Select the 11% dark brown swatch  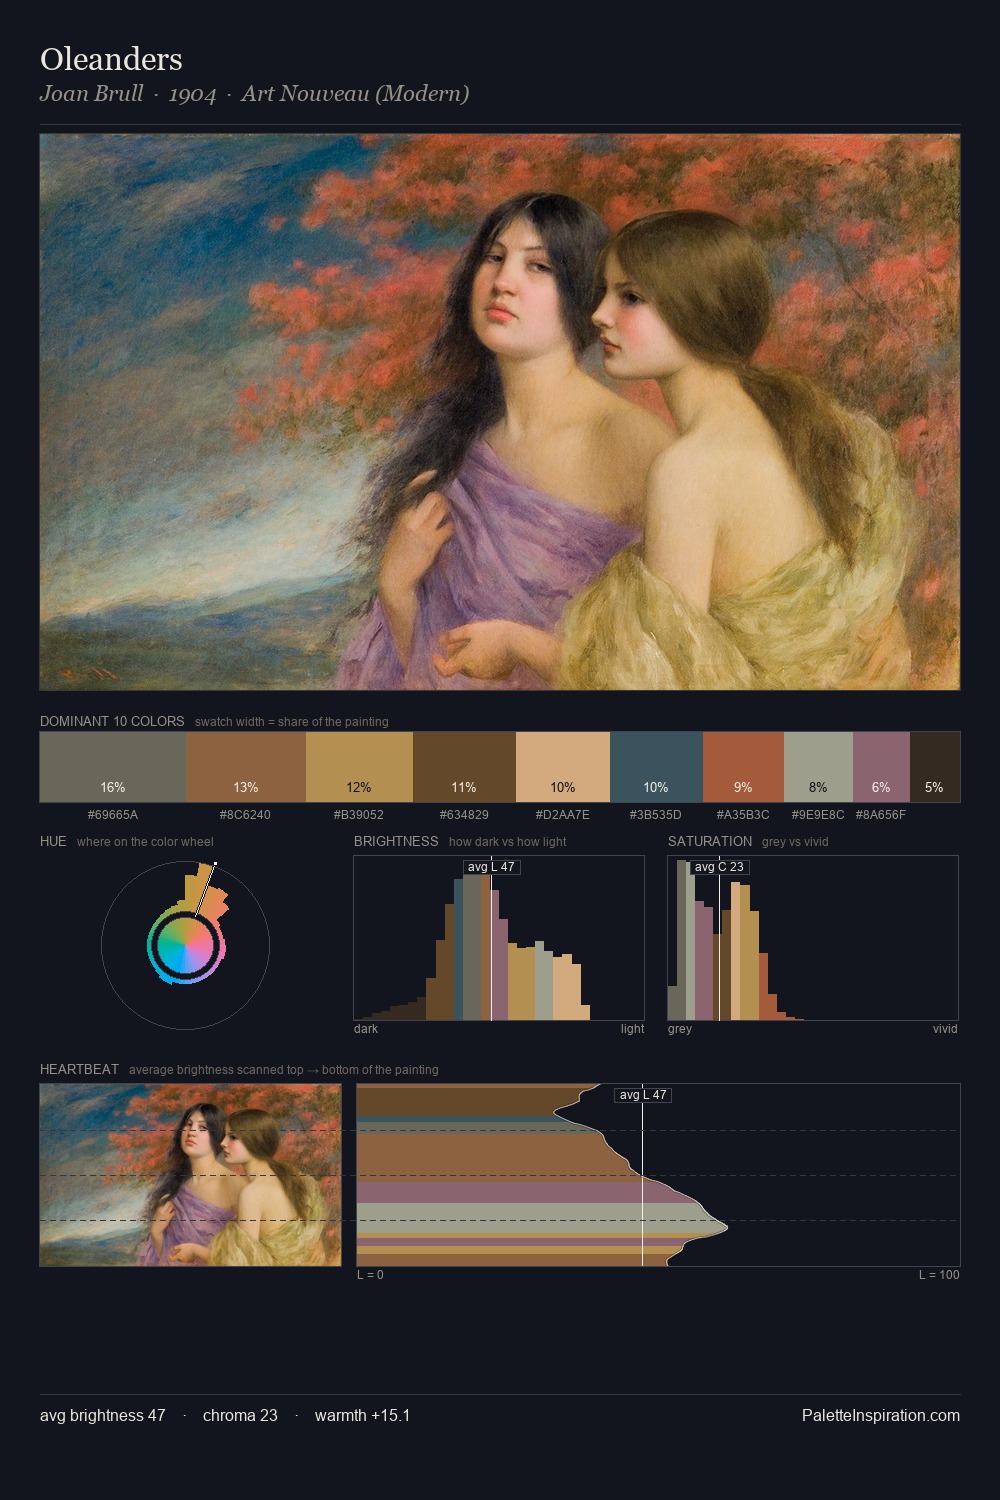464,767
